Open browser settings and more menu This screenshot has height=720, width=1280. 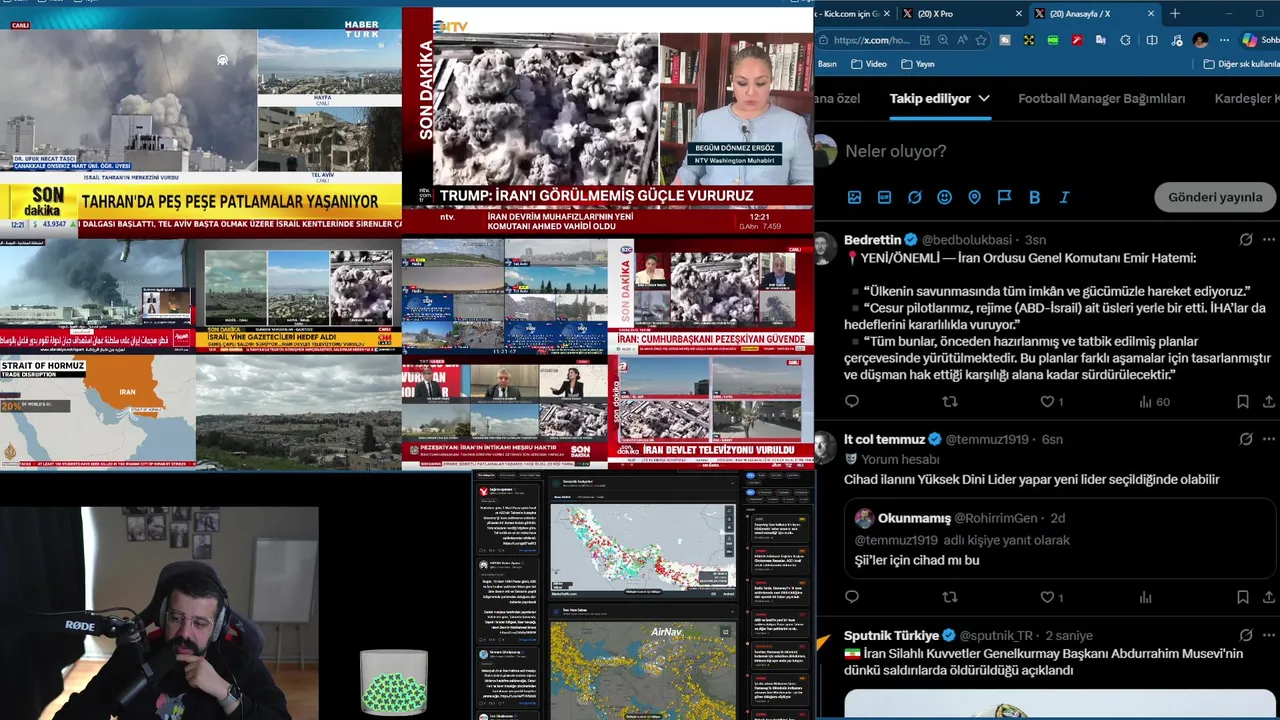coord(1224,40)
